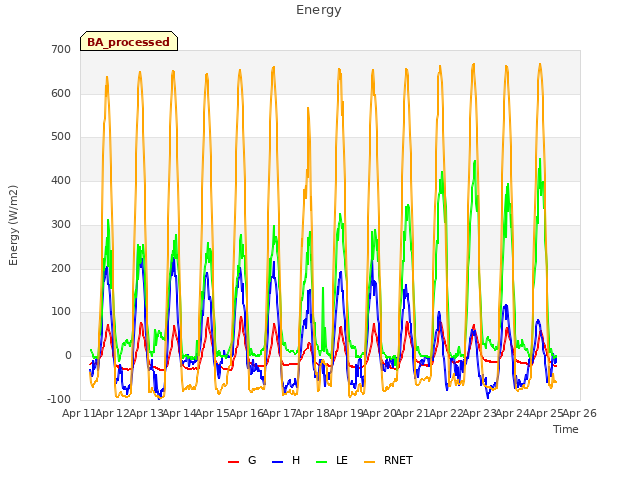Click the Apr 26 x-axis date label
This screenshot has height=480, width=640.
(580, 413)
